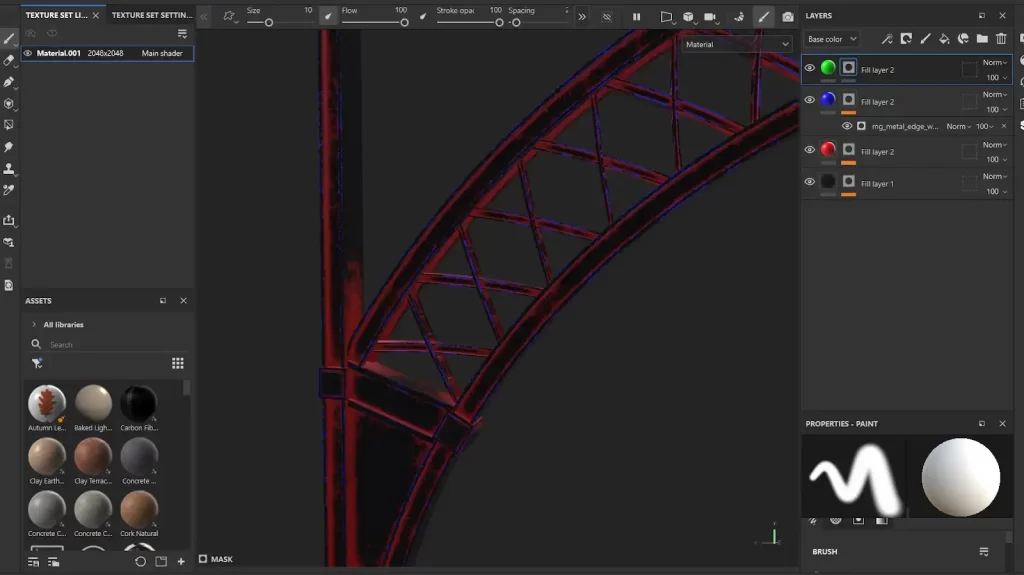Hide the mg_metal_edge_wear effect
This screenshot has height=575, width=1024.
847,126
